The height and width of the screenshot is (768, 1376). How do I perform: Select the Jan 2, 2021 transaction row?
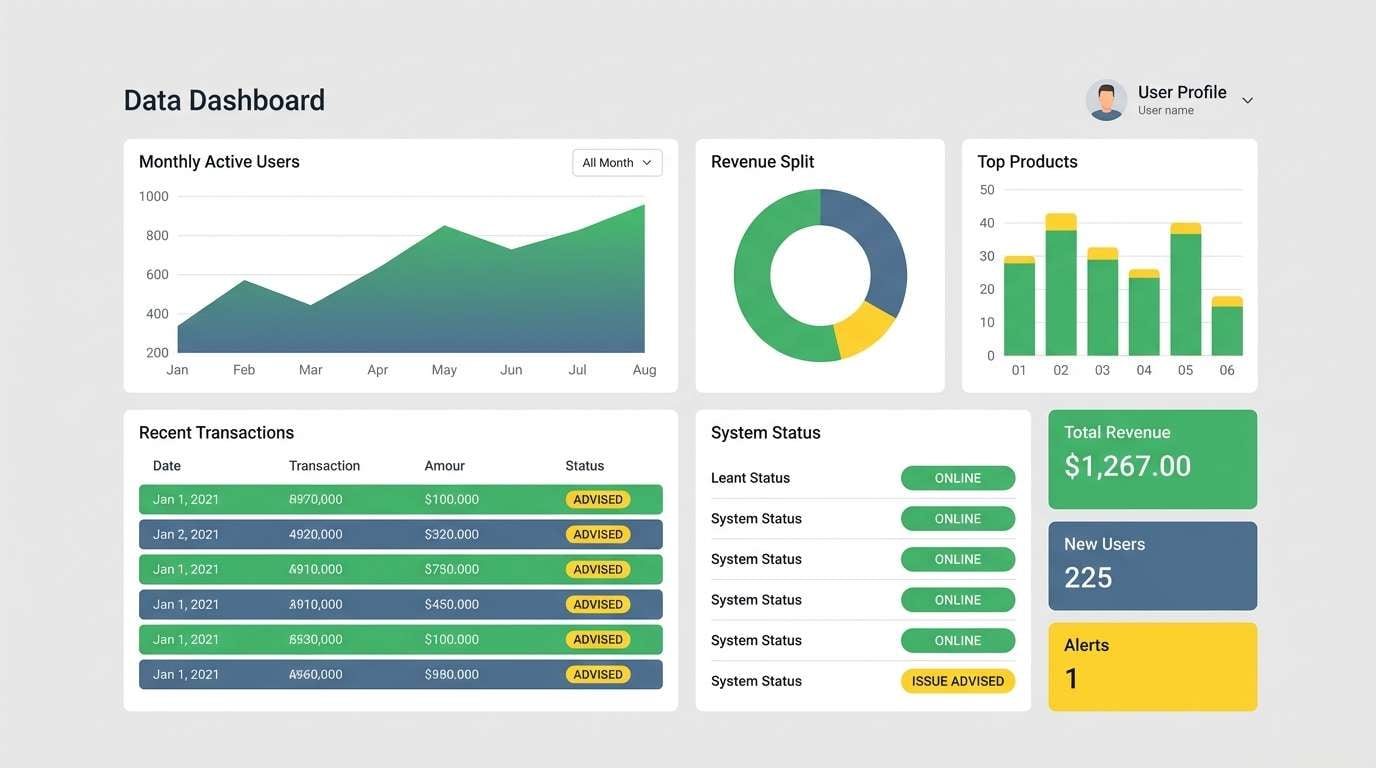pos(400,534)
